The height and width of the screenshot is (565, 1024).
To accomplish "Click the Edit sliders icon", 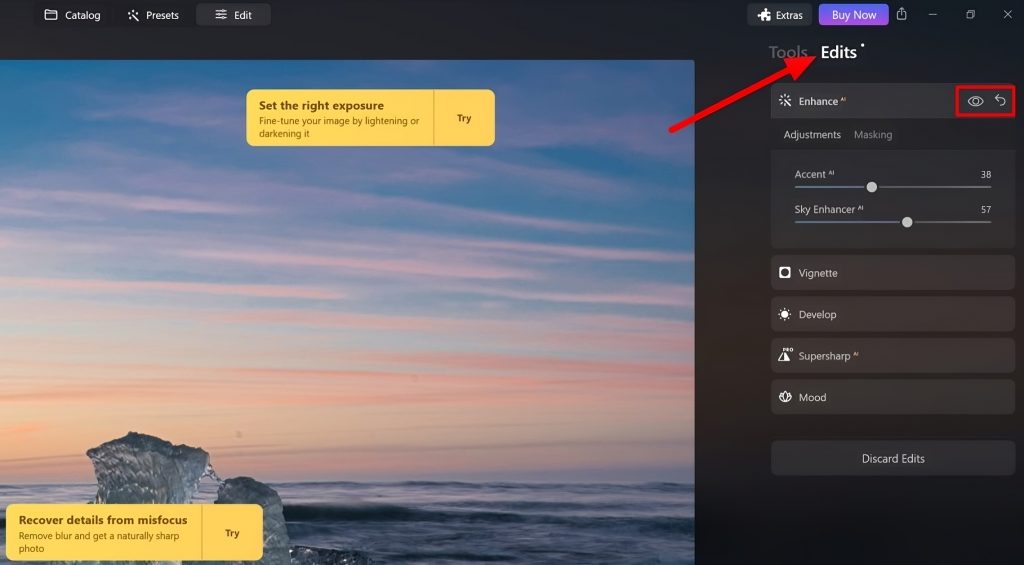I will tap(221, 14).
